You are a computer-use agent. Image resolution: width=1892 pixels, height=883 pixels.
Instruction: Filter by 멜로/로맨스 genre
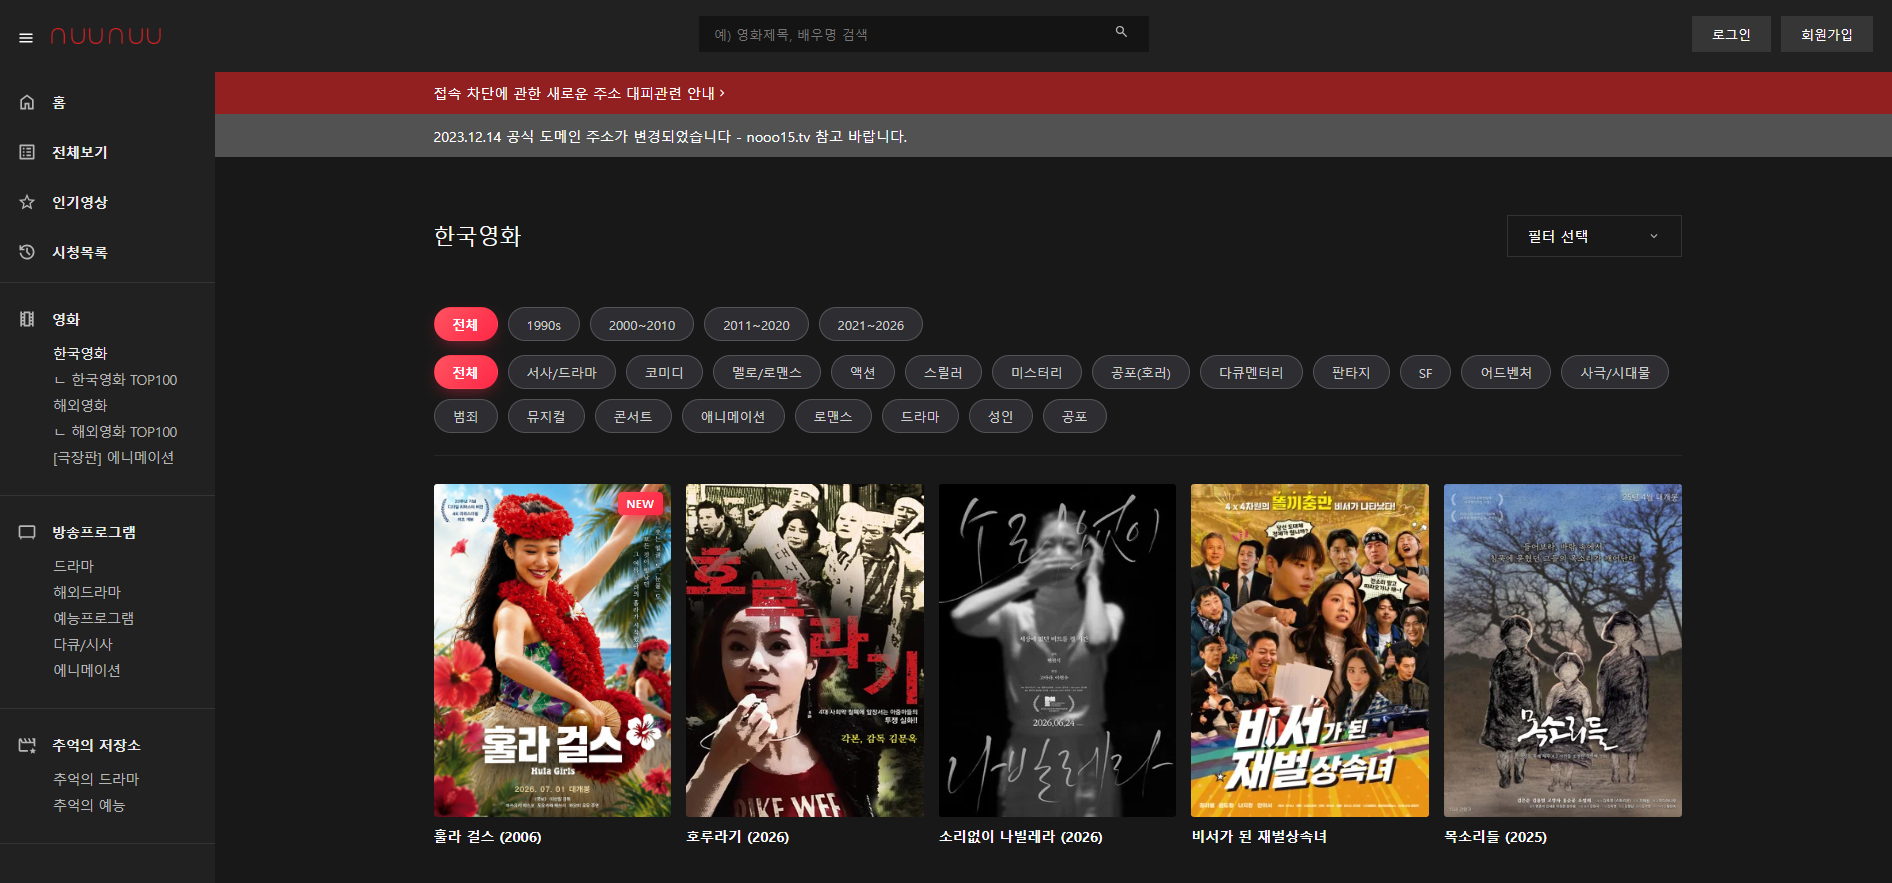pos(767,372)
